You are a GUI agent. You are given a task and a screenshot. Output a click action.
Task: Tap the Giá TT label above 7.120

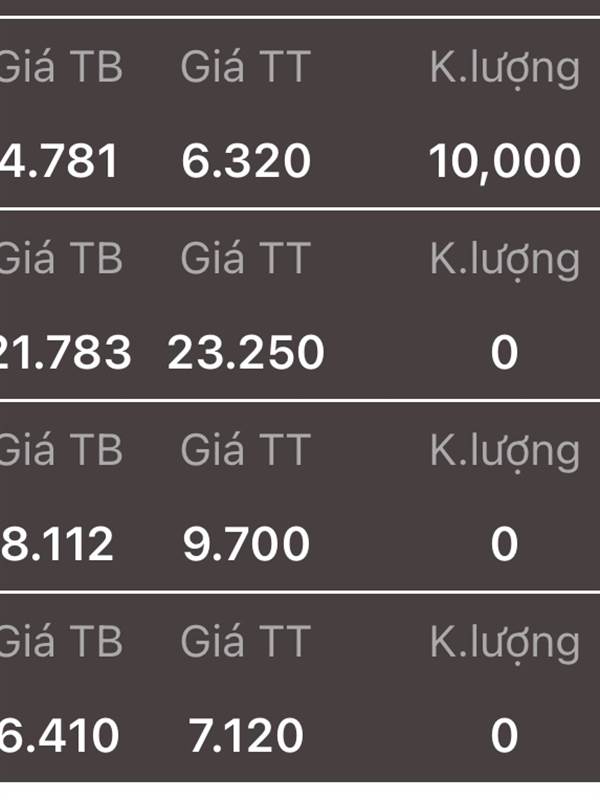coord(245,642)
